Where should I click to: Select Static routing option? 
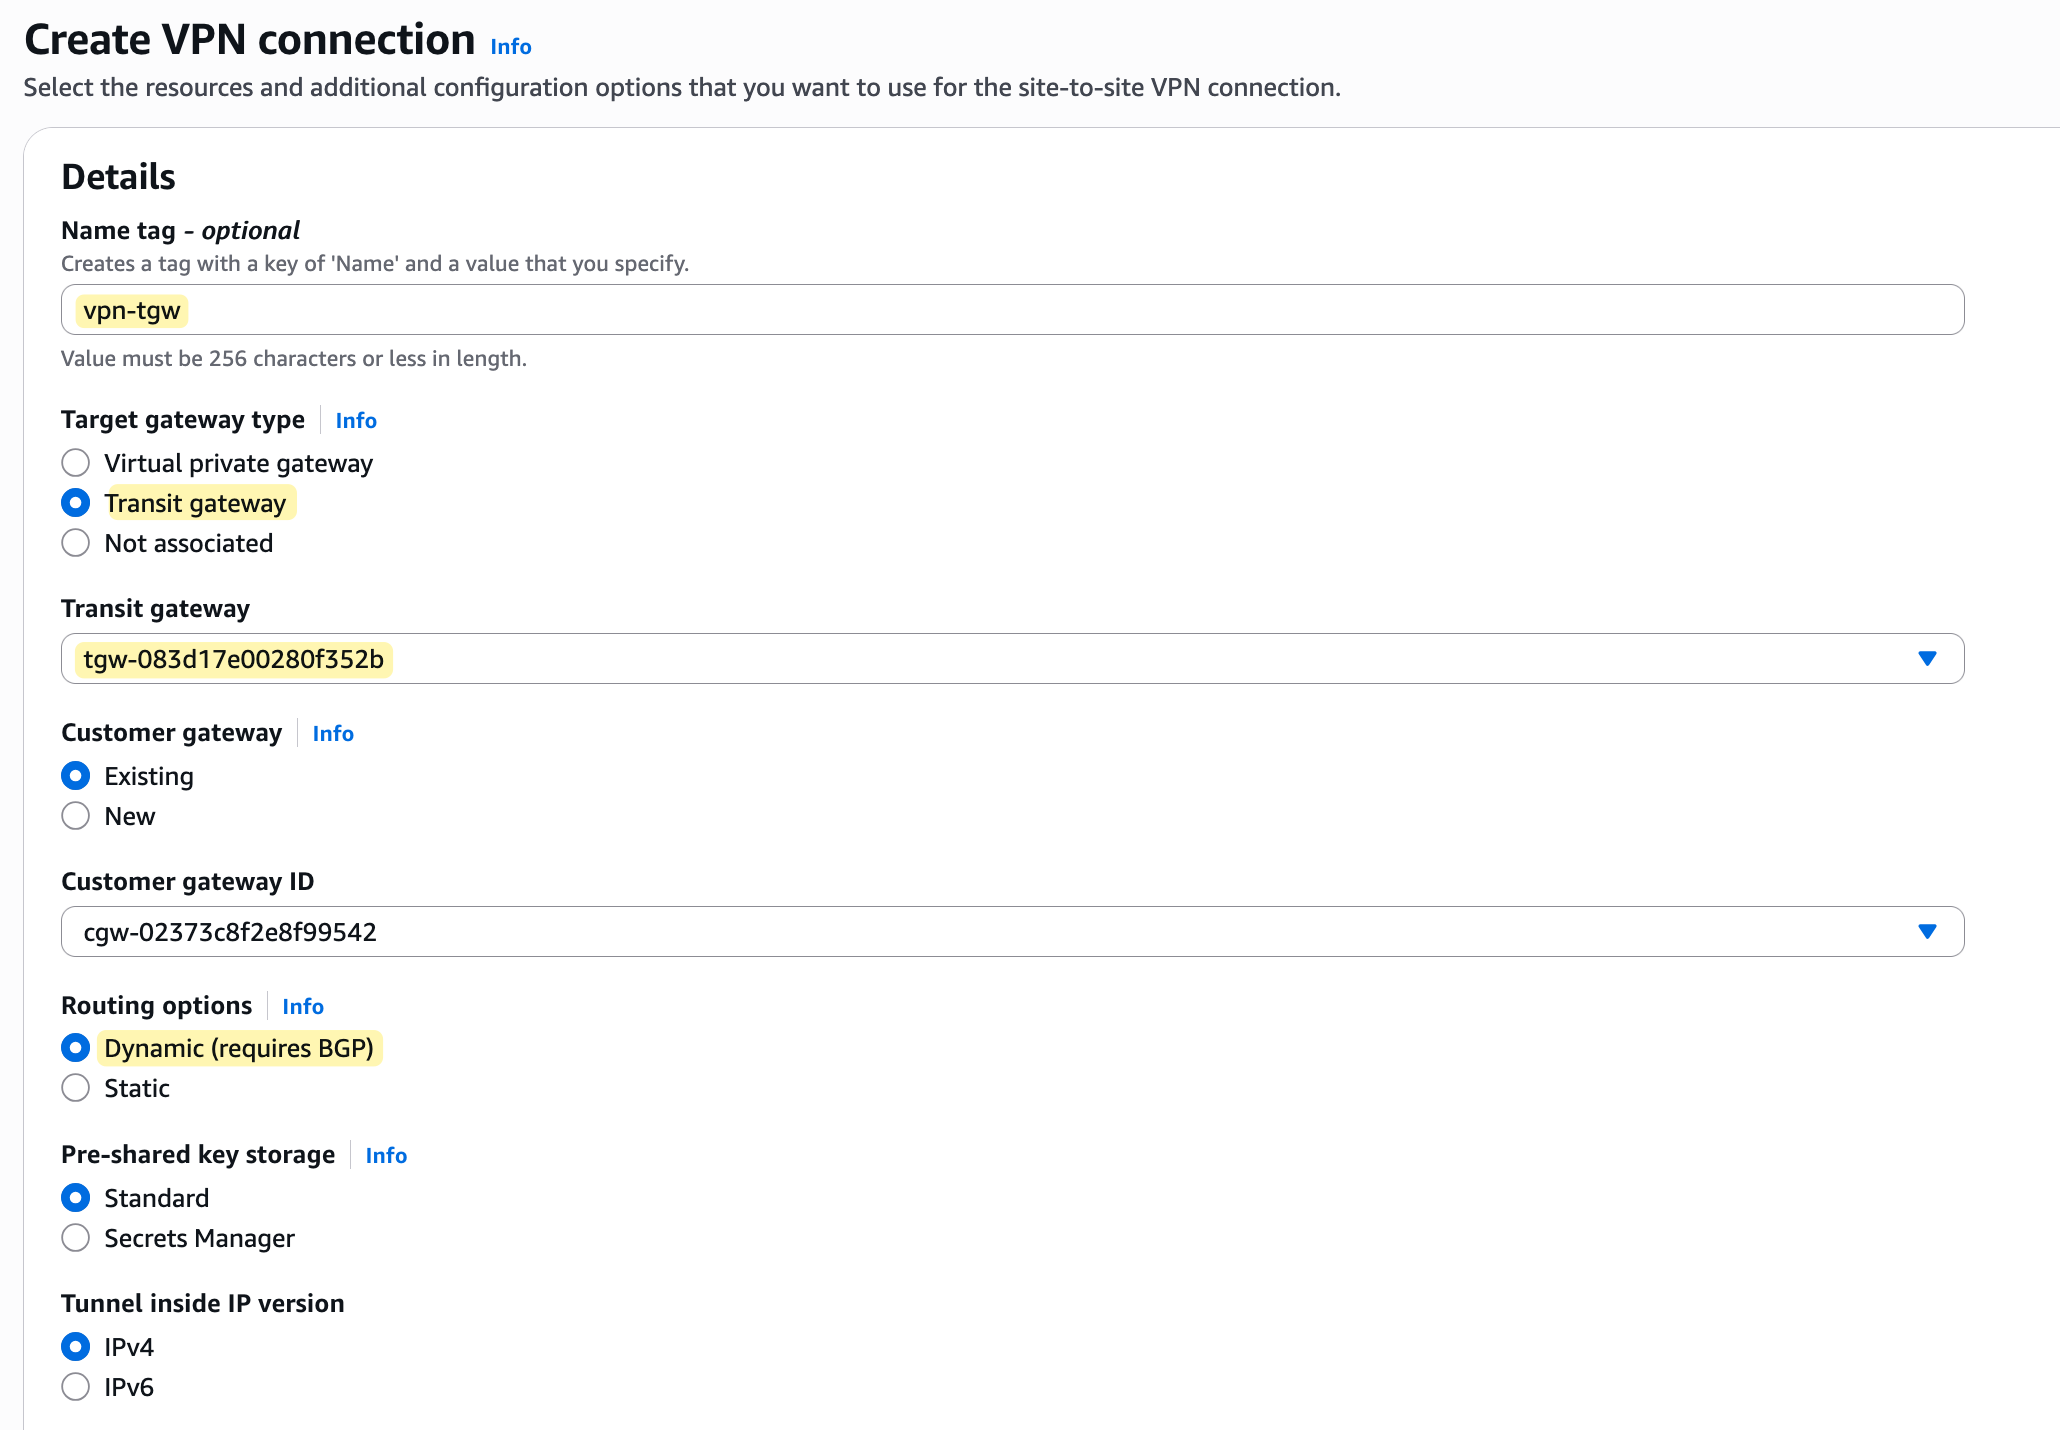(76, 1088)
